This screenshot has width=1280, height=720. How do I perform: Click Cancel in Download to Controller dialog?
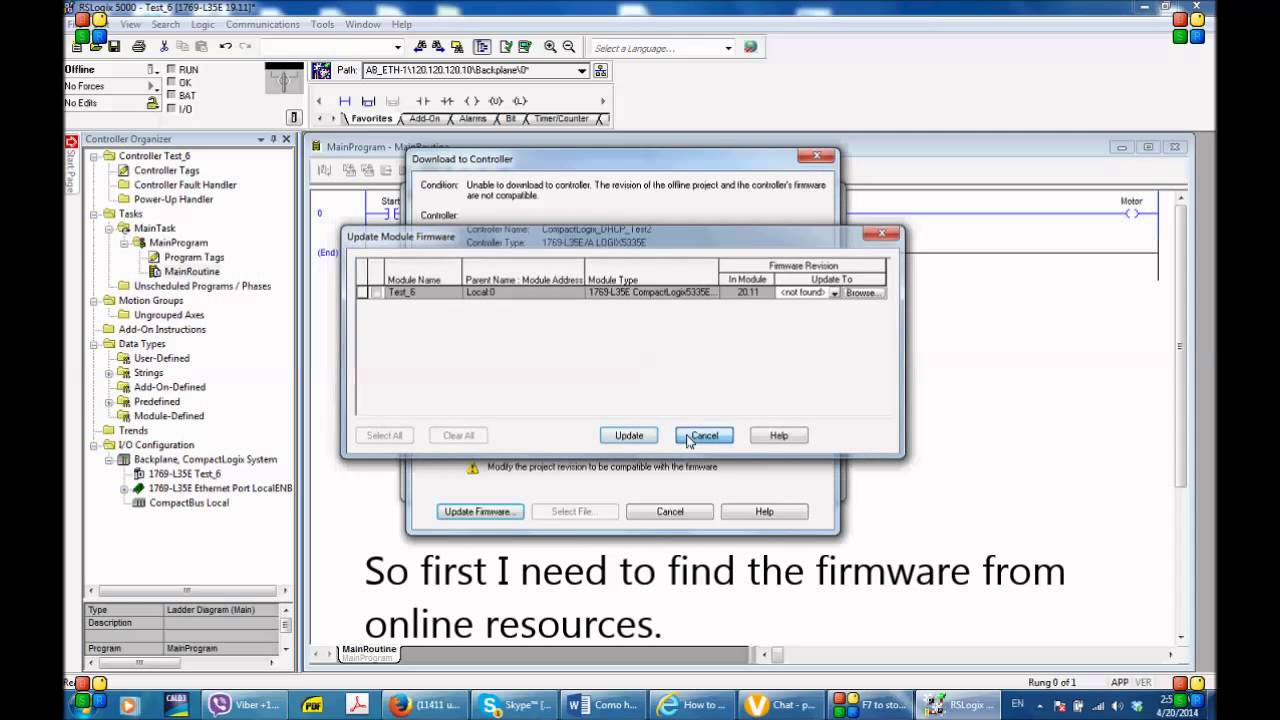point(670,511)
